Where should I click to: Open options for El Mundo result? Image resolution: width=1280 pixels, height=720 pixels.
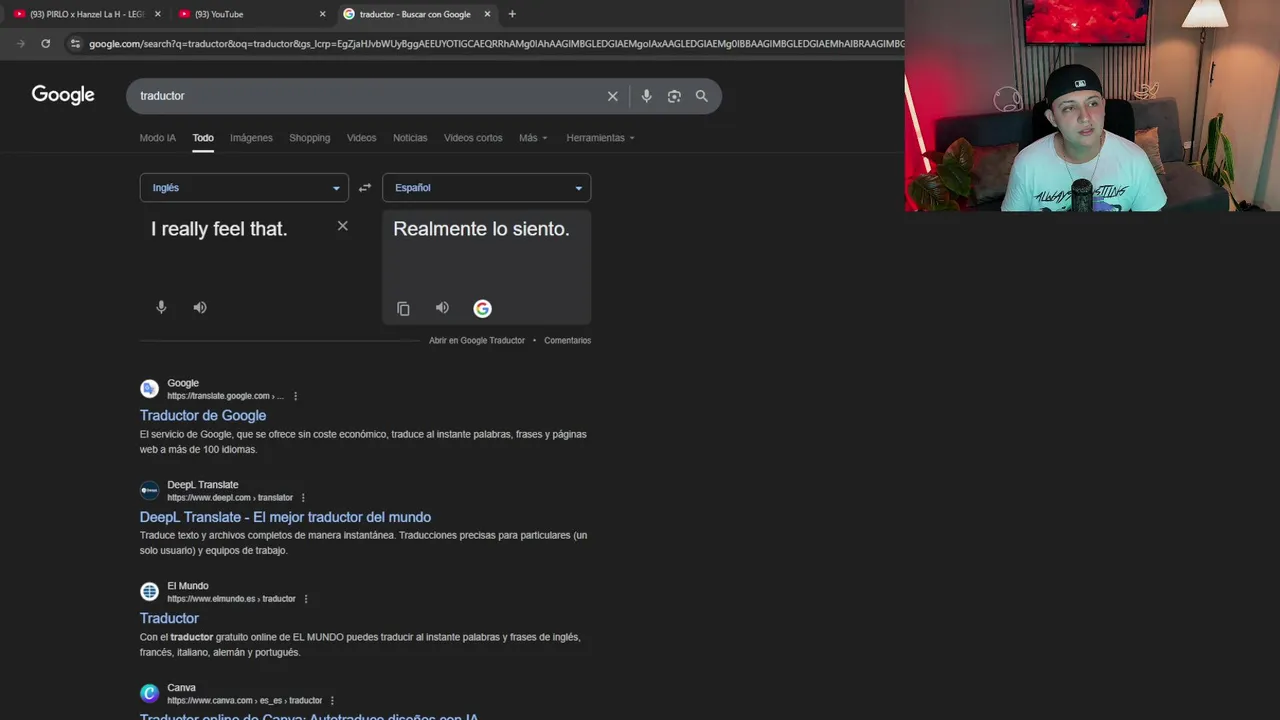[306, 599]
